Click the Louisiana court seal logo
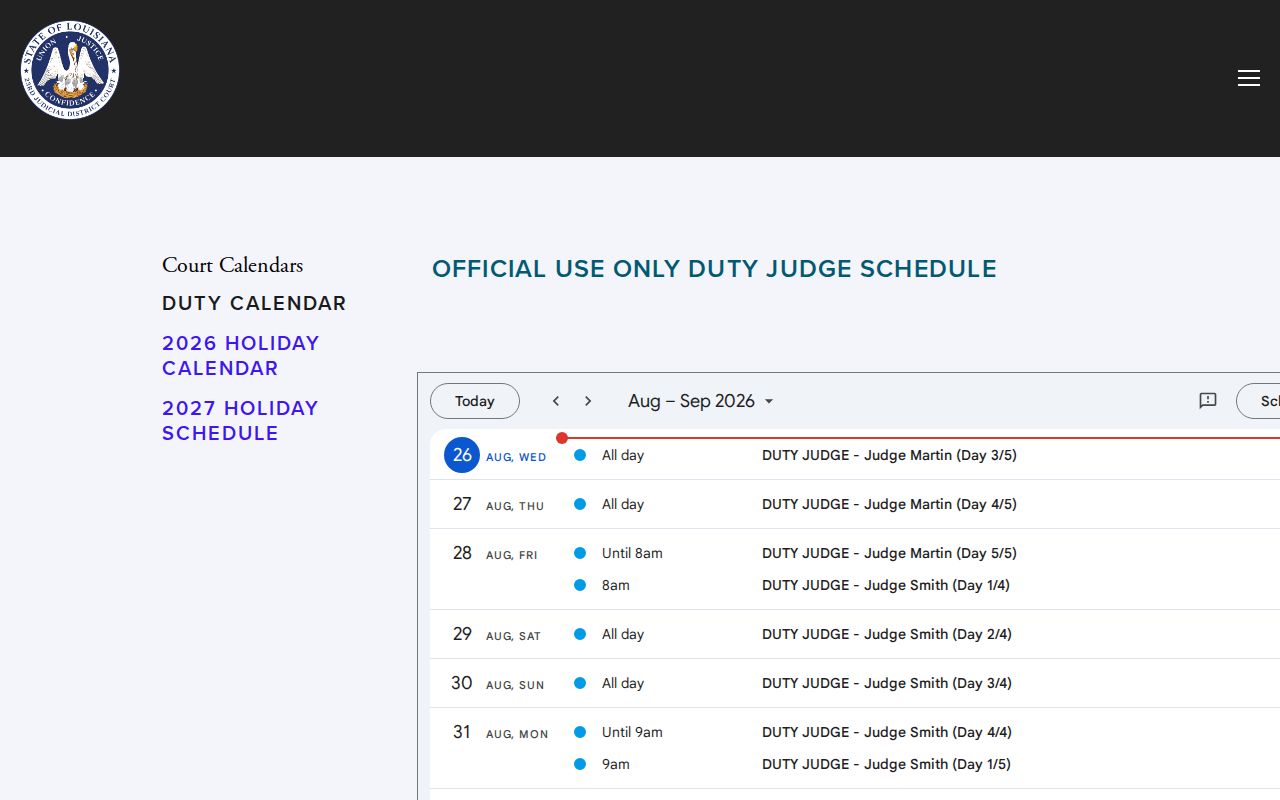This screenshot has height=800, width=1280. (x=70, y=70)
